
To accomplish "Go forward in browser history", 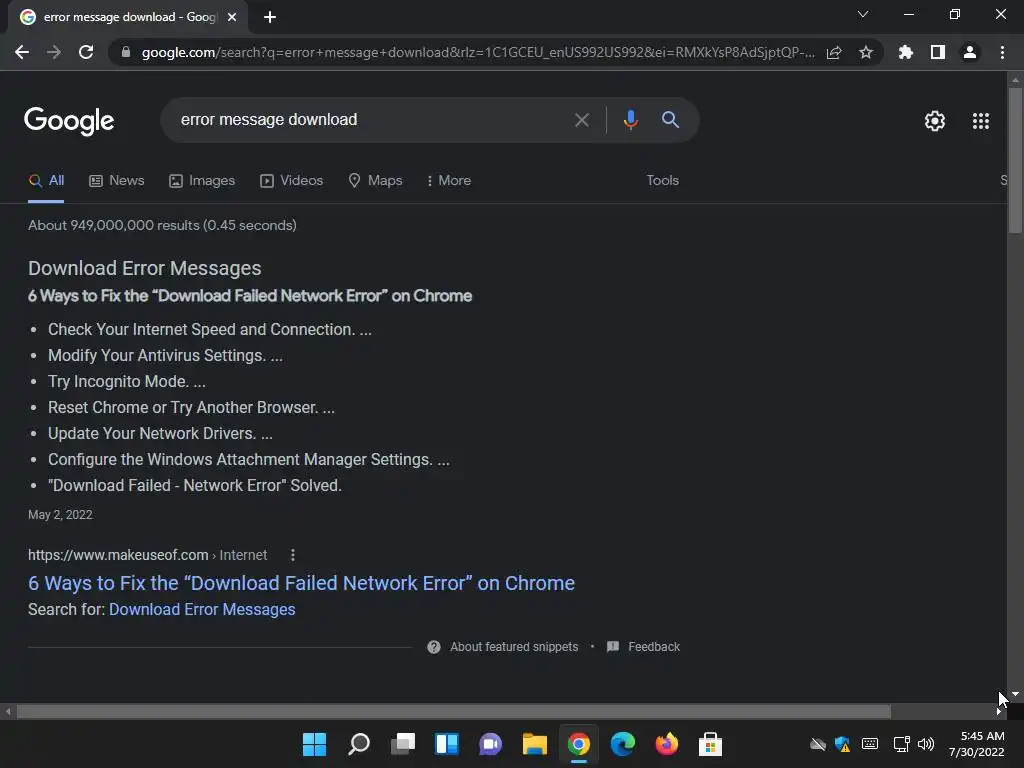I will tap(54, 52).
